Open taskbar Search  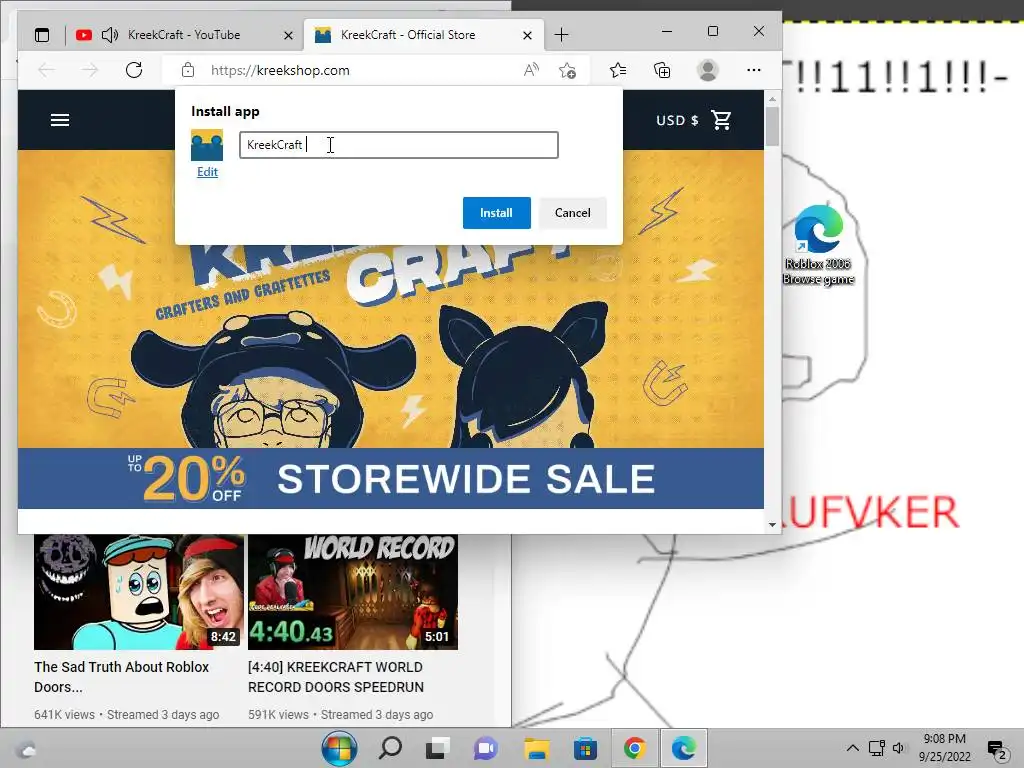391,748
